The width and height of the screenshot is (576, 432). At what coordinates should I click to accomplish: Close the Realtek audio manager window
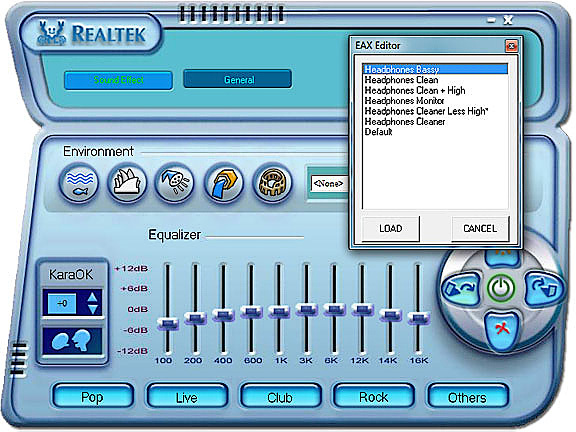point(508,20)
